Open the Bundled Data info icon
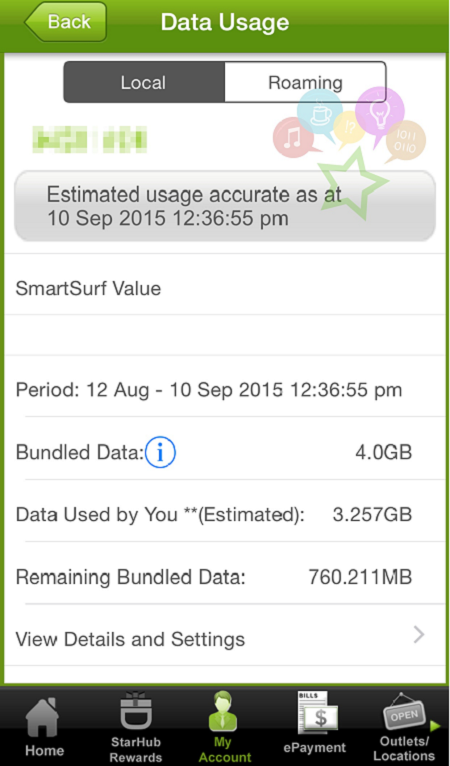This screenshot has height=766, width=450. pos(160,452)
